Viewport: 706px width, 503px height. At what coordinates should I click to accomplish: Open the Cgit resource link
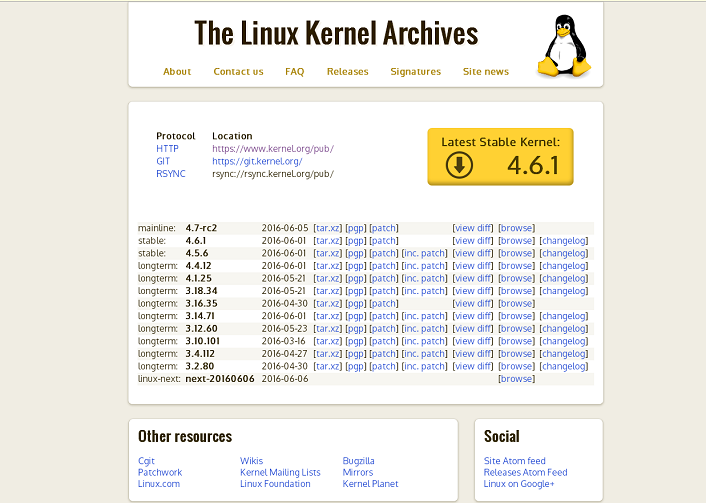coord(146,461)
